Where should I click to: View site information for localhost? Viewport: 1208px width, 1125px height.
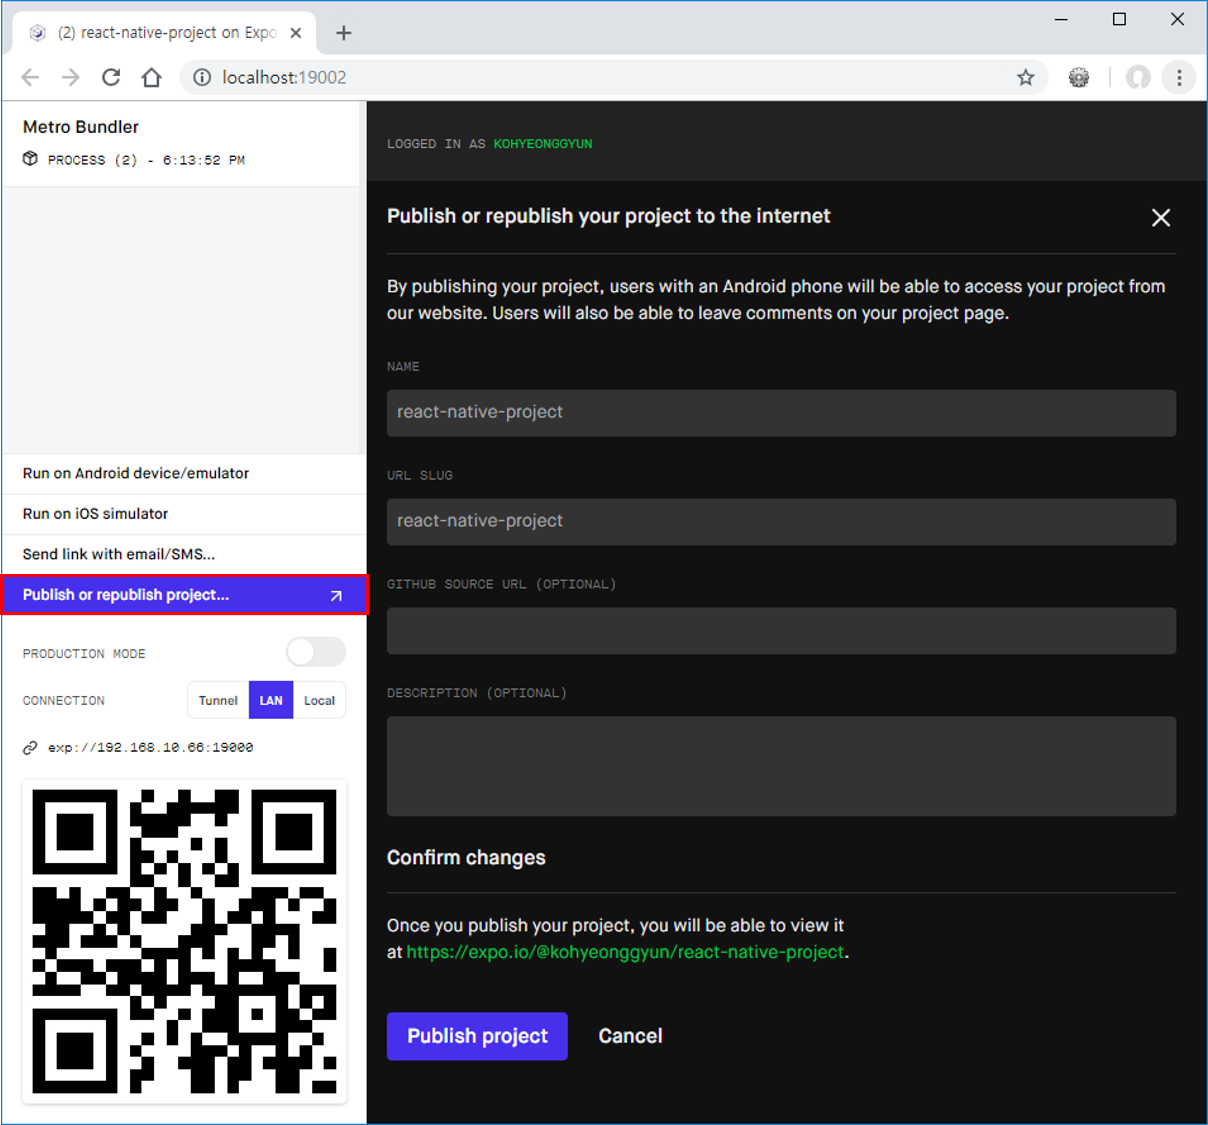click(x=202, y=77)
